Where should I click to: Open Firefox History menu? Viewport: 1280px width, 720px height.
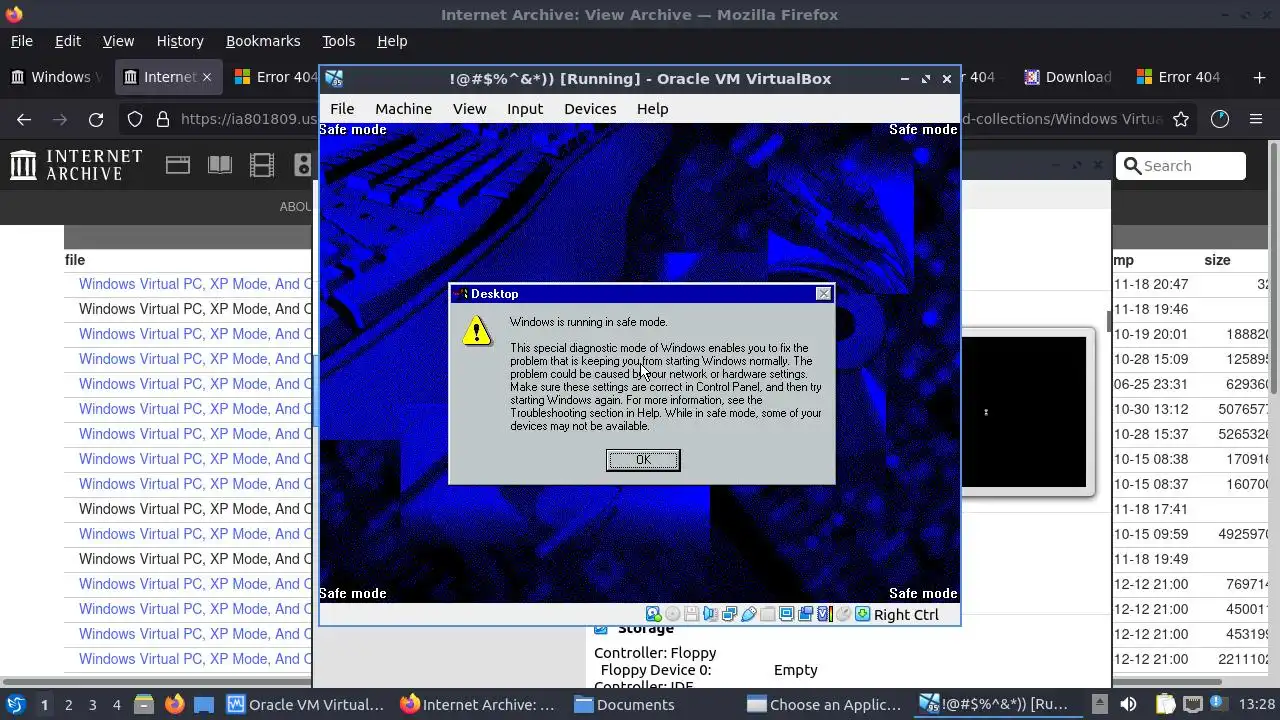pos(180,41)
